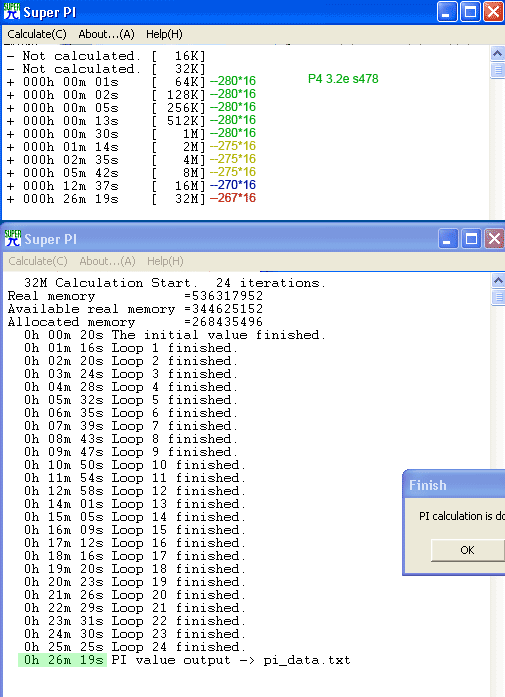The image size is (505, 697).
Task: Minimize the top Super PI window
Action: [446, 12]
